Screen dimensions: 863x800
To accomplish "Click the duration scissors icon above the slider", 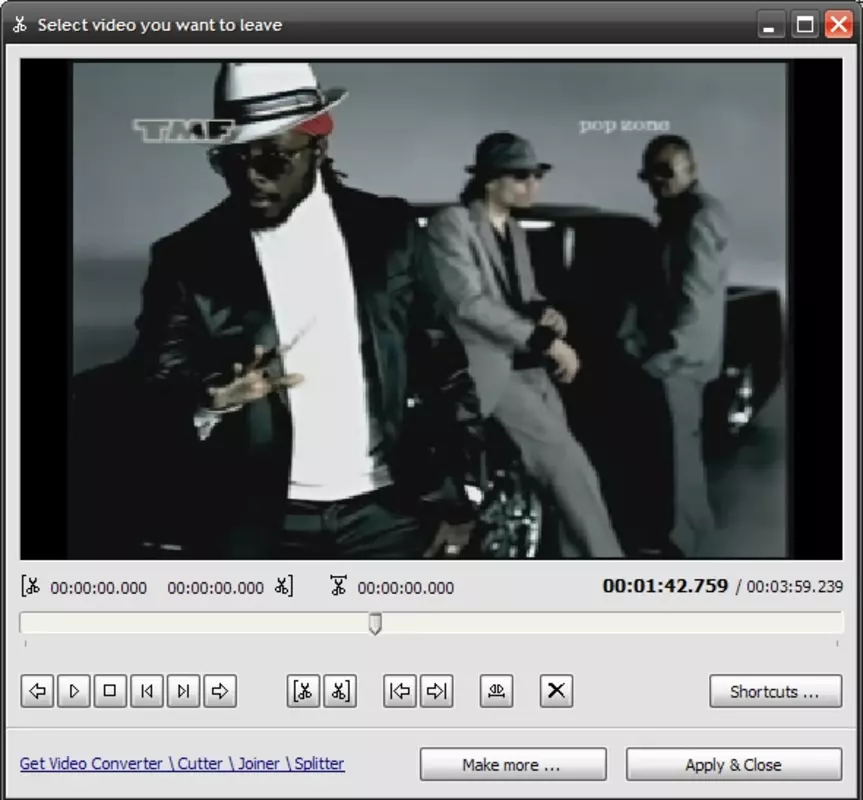I will point(338,585).
